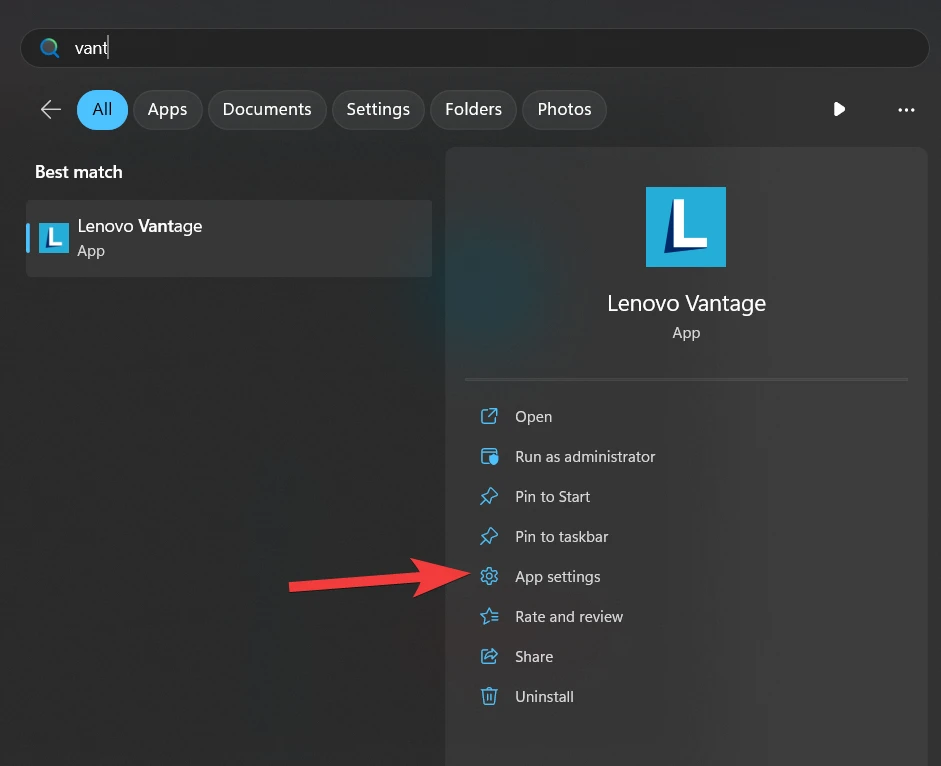
Task: Choose Pin to Start
Action: coord(552,497)
